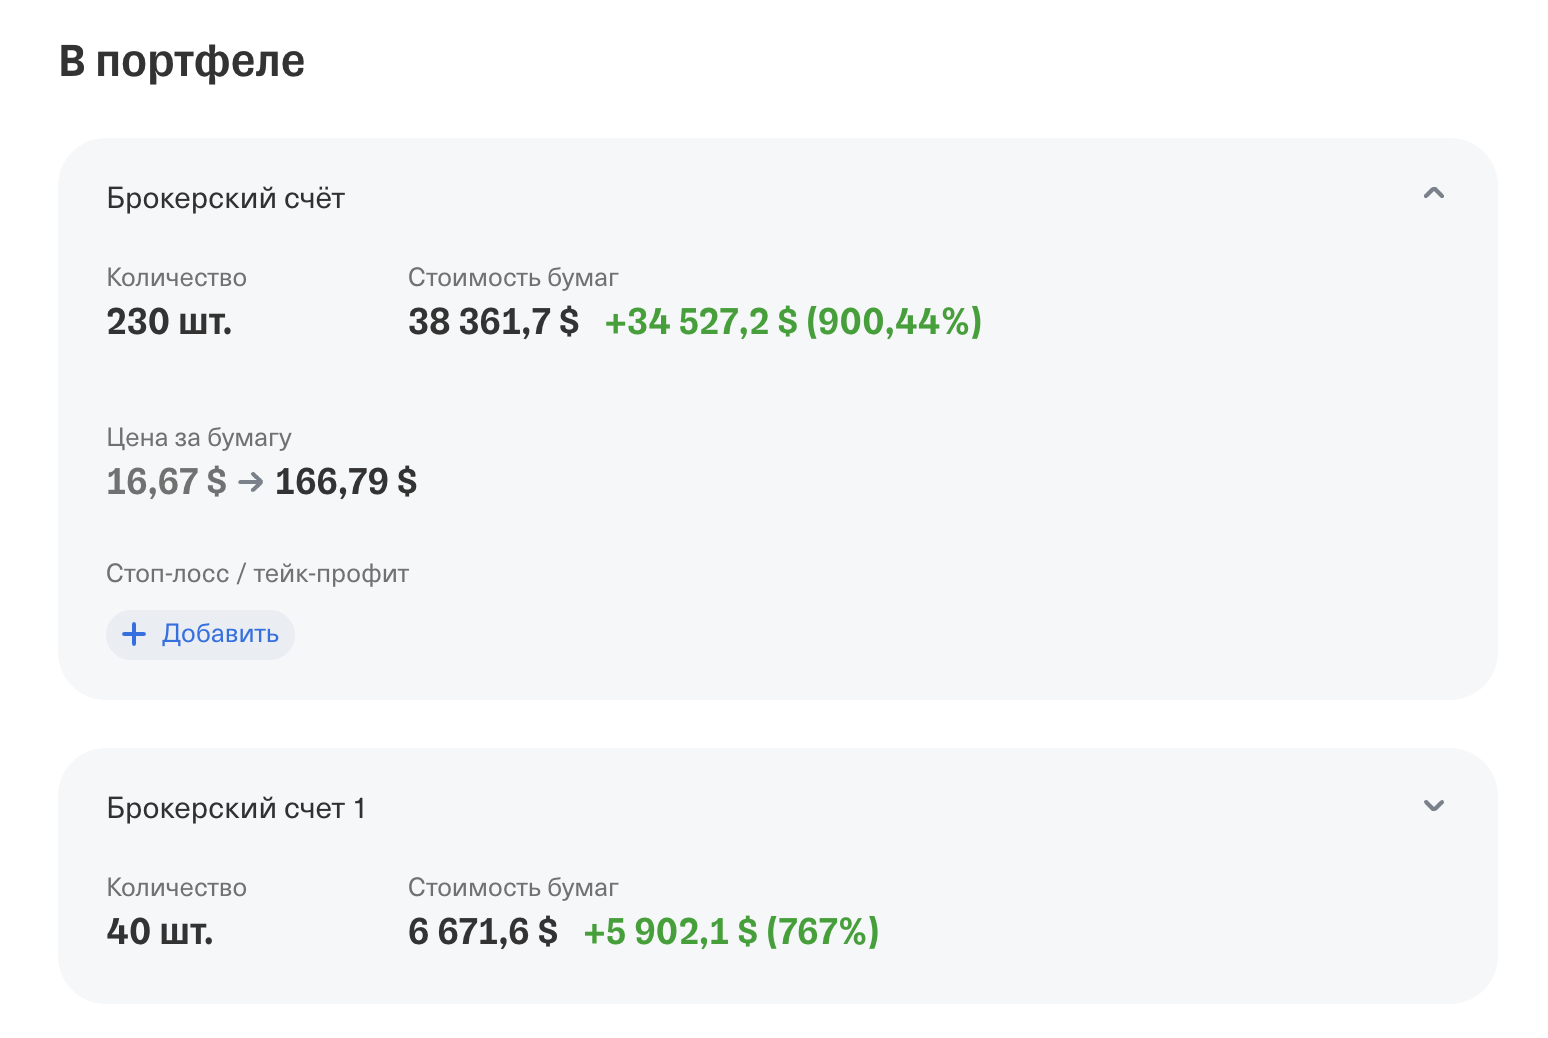
Task: Click the 40 шт. quantity value
Action: coord(160,932)
